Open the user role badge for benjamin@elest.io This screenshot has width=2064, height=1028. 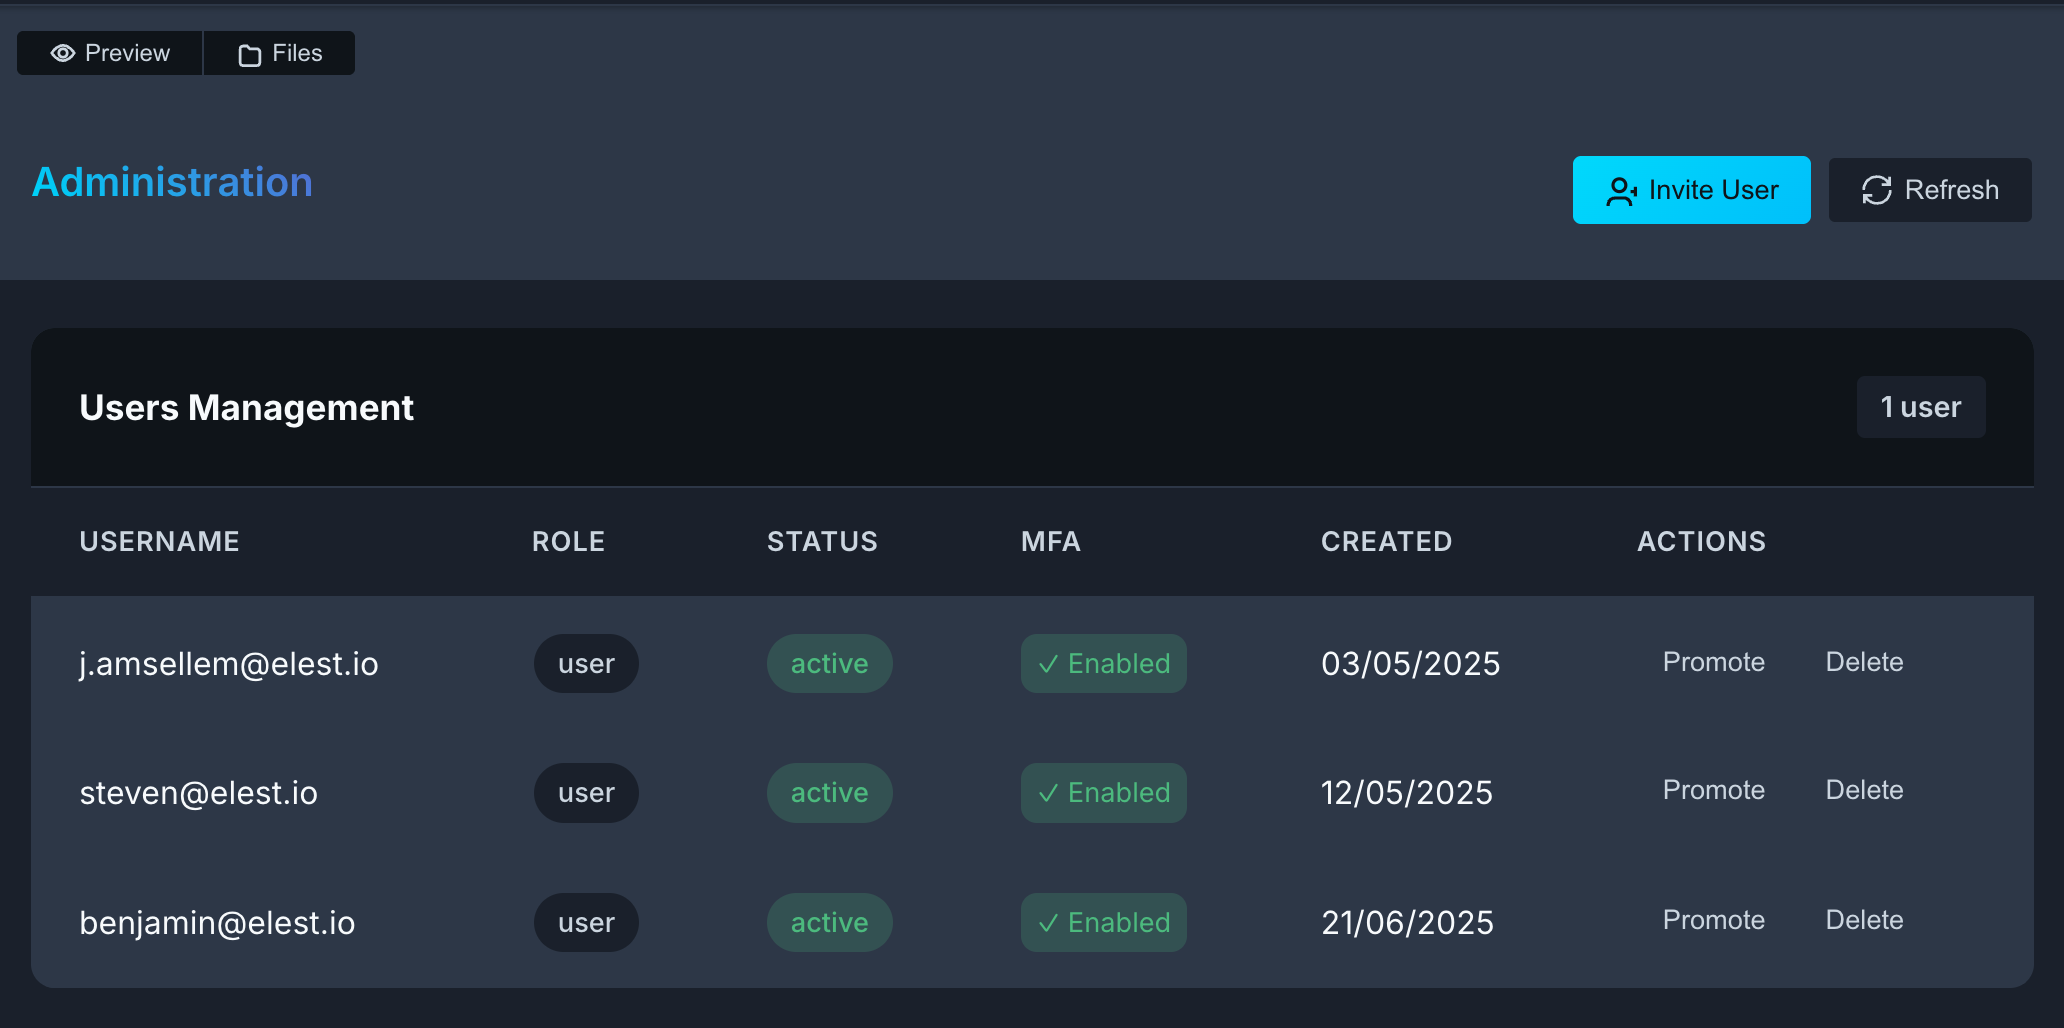(x=586, y=922)
